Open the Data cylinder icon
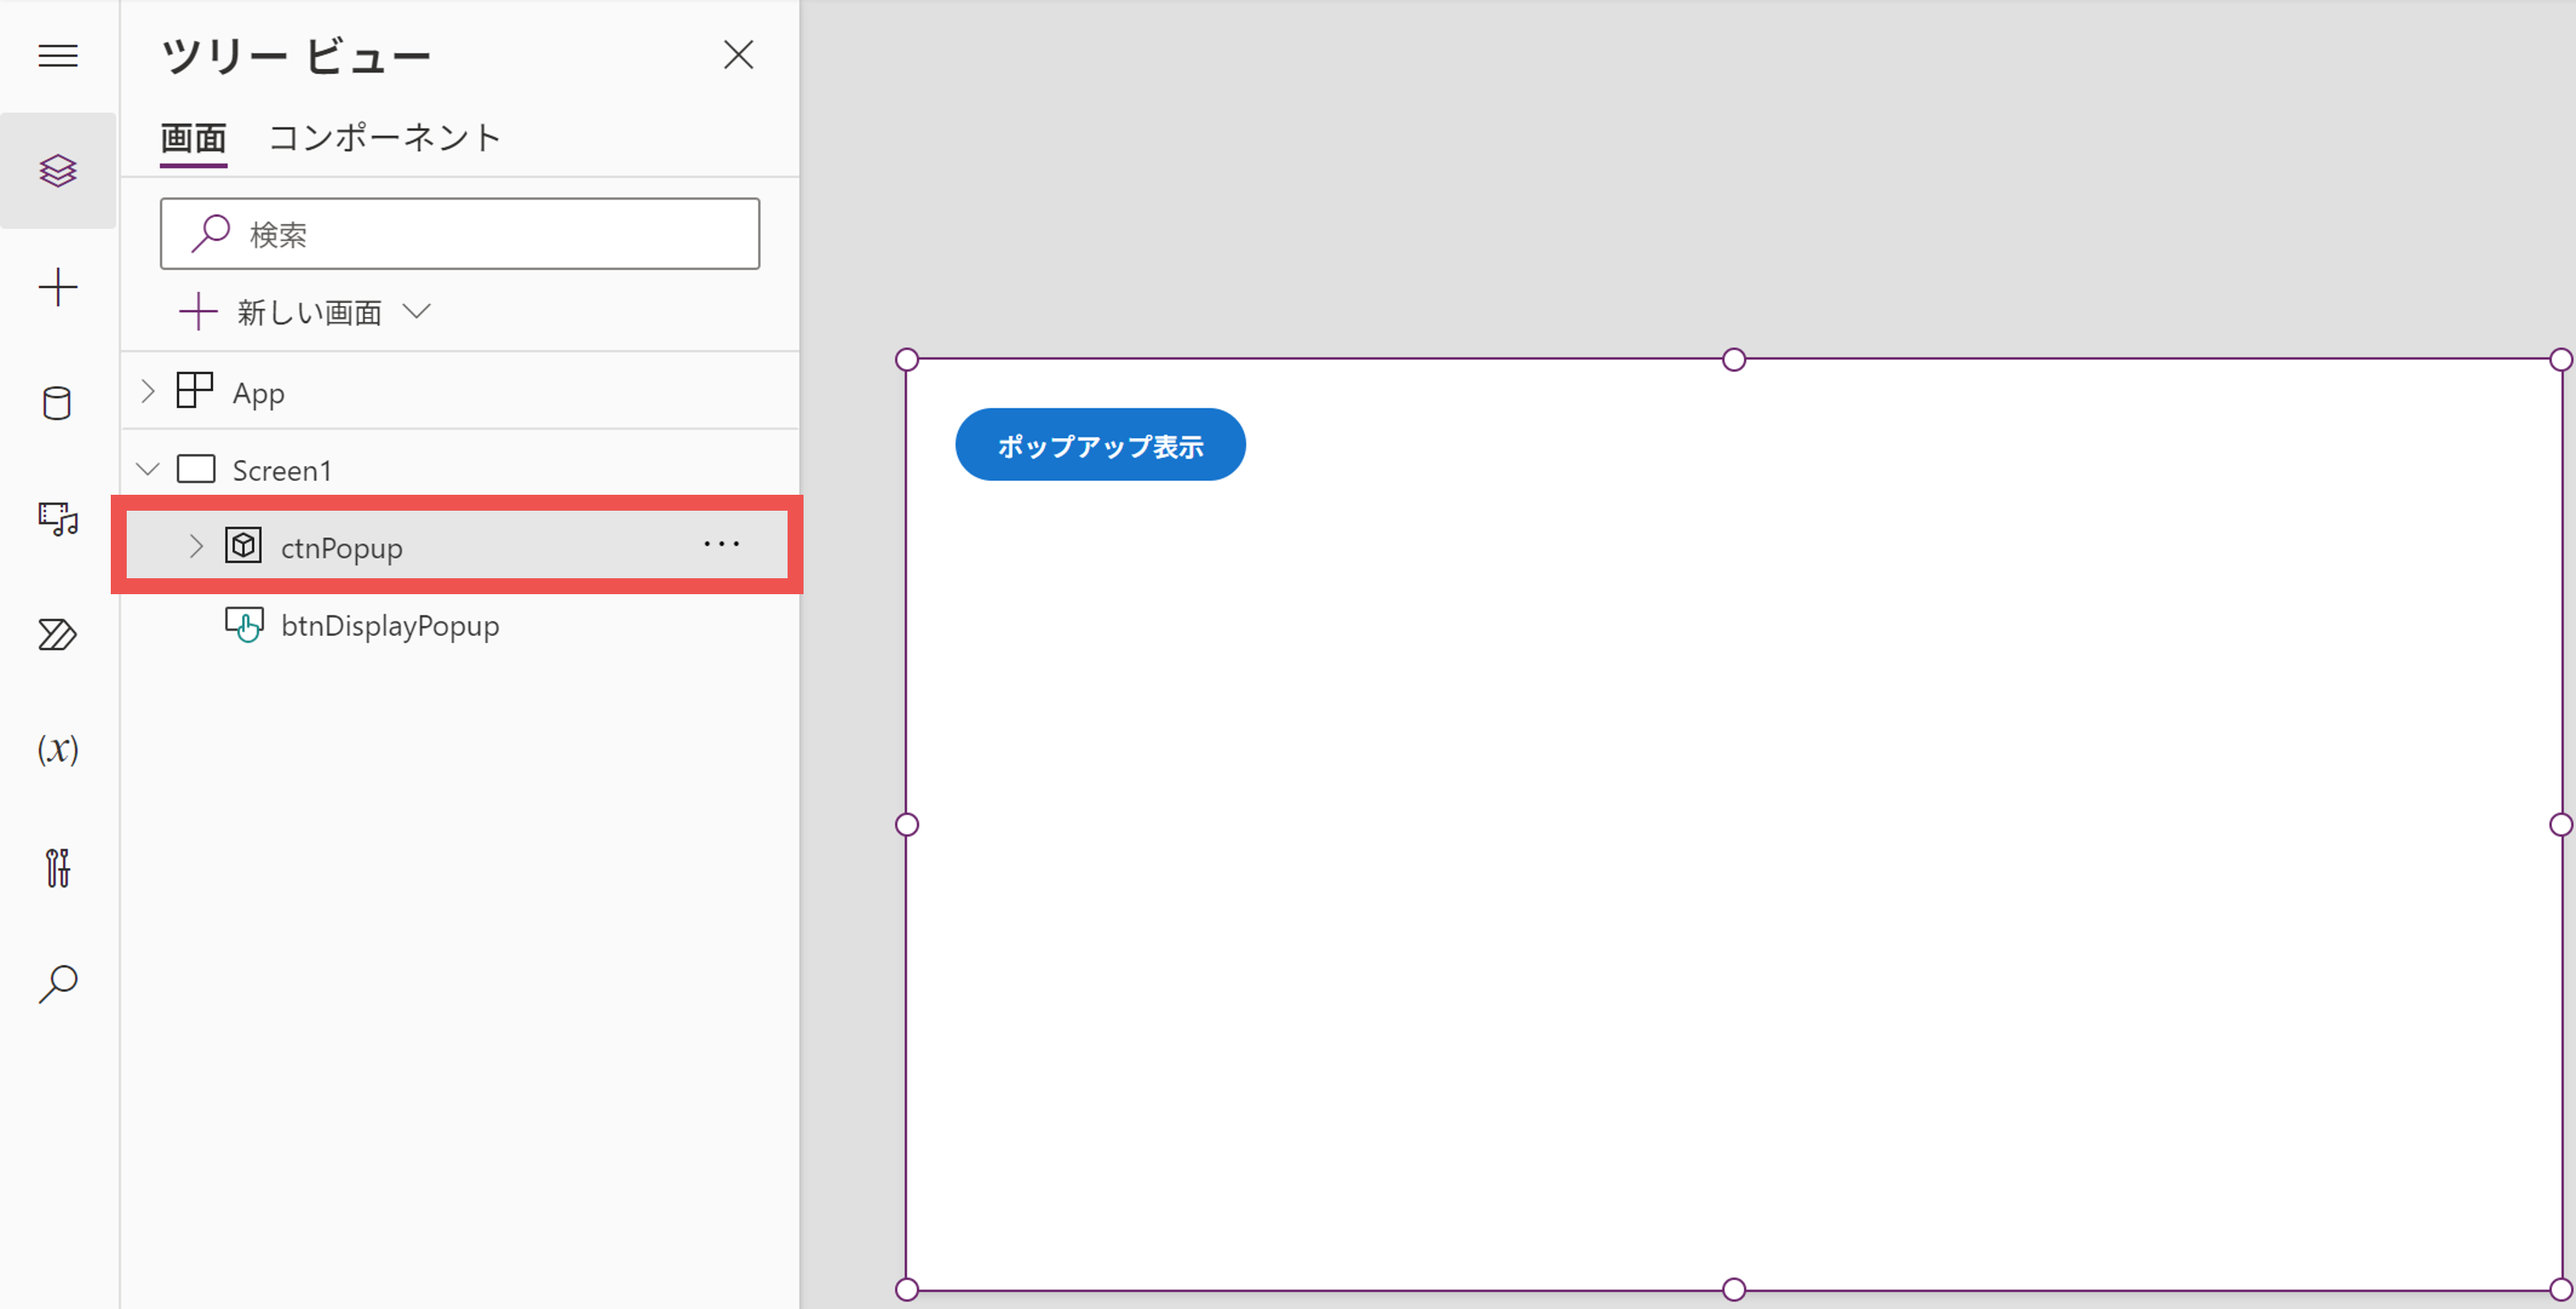 point(58,403)
